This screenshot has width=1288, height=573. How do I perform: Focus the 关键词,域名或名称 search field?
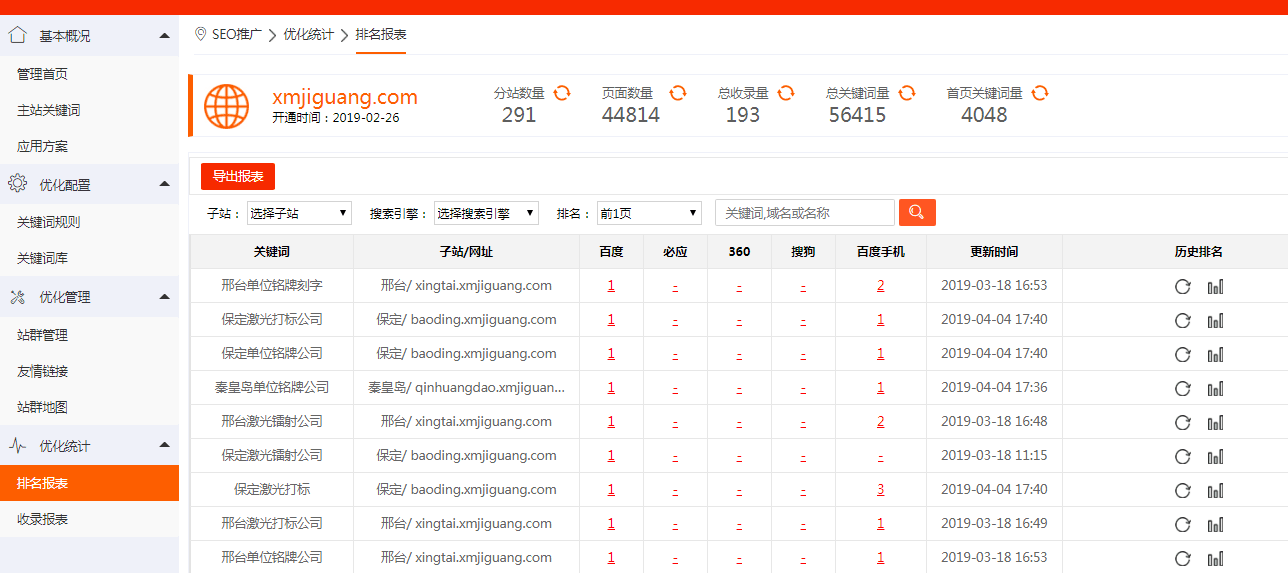(x=805, y=213)
